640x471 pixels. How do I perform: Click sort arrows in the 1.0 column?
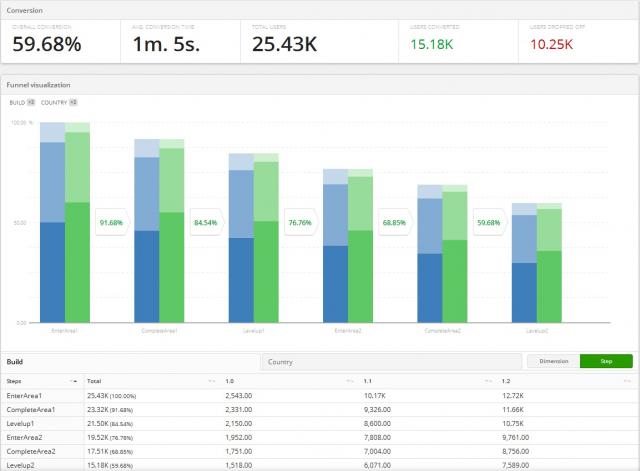[350, 381]
